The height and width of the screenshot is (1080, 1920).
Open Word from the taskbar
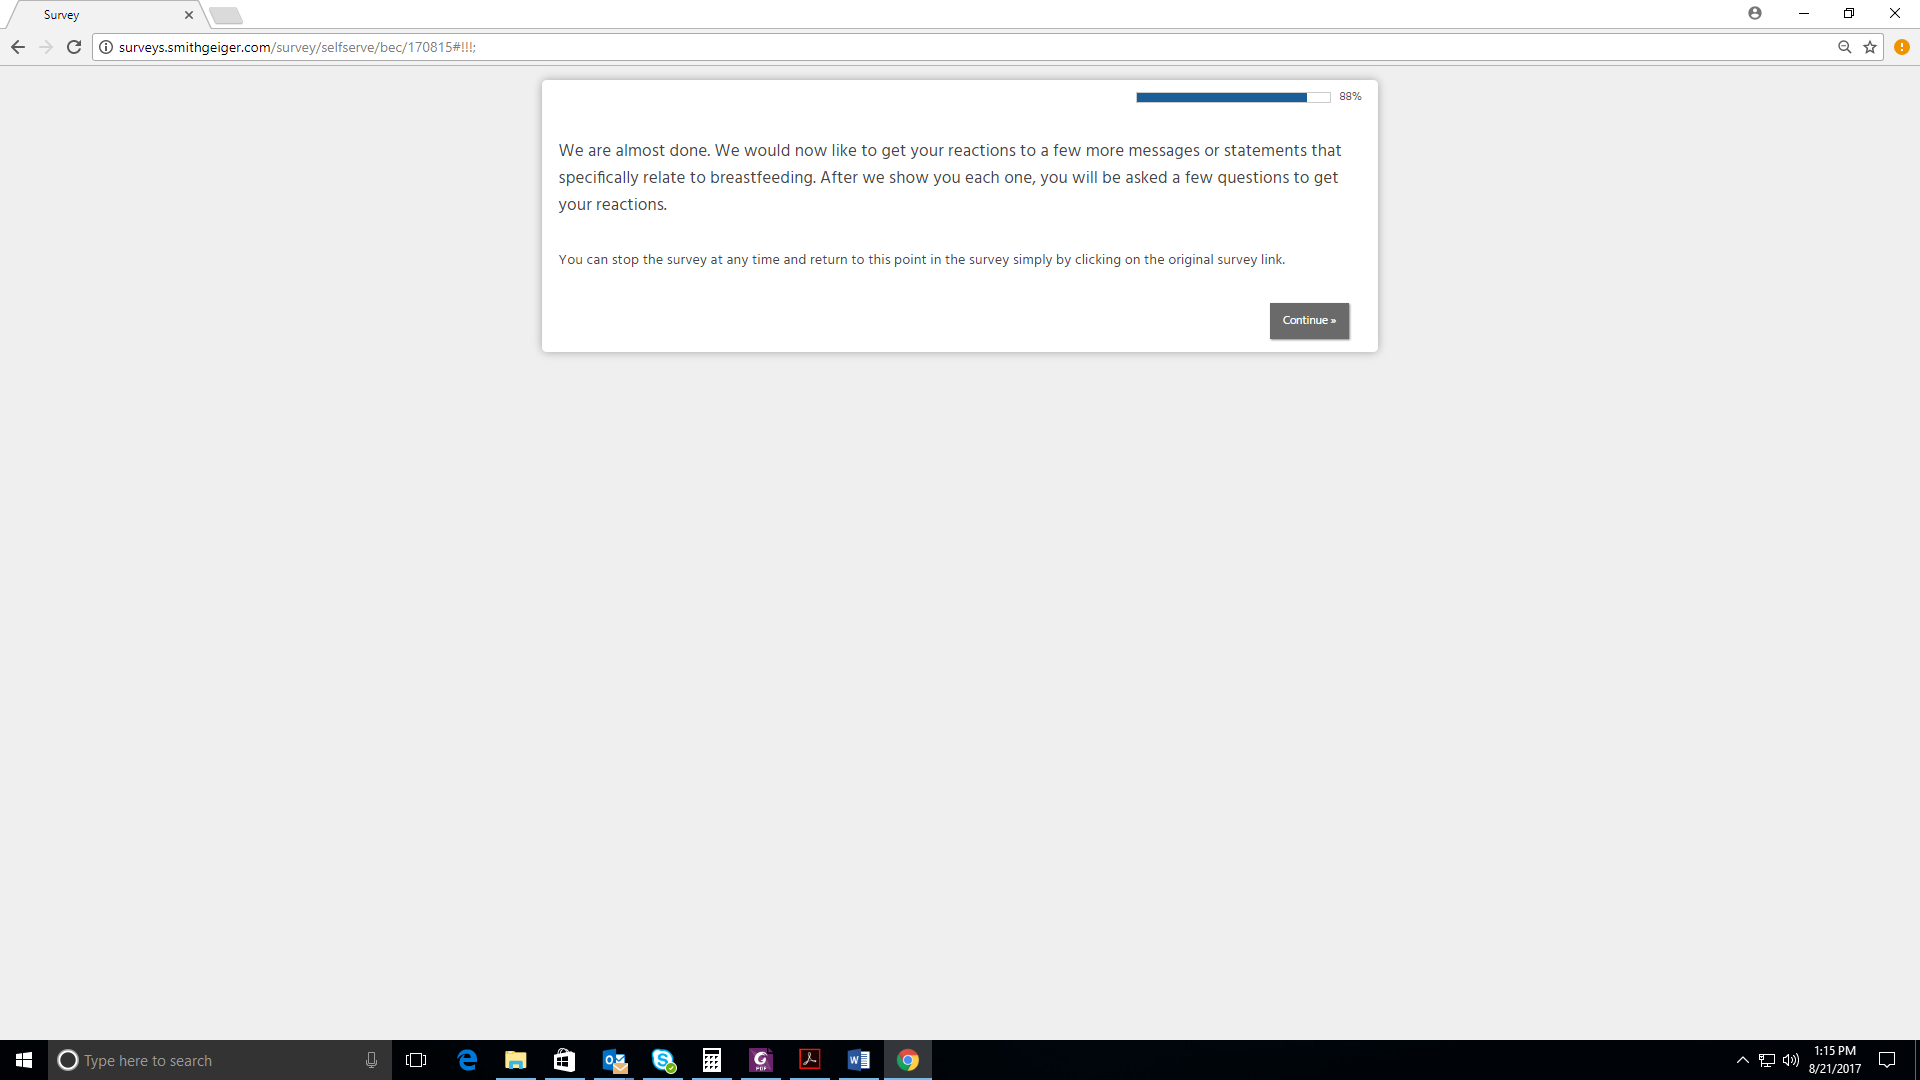pyautogui.click(x=859, y=1060)
